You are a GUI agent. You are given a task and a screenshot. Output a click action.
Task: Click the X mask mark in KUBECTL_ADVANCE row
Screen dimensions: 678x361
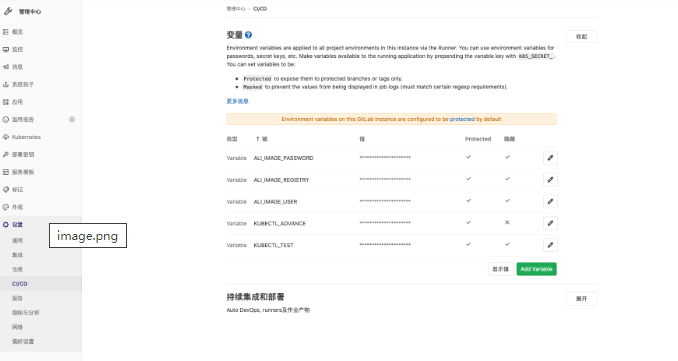(x=507, y=222)
